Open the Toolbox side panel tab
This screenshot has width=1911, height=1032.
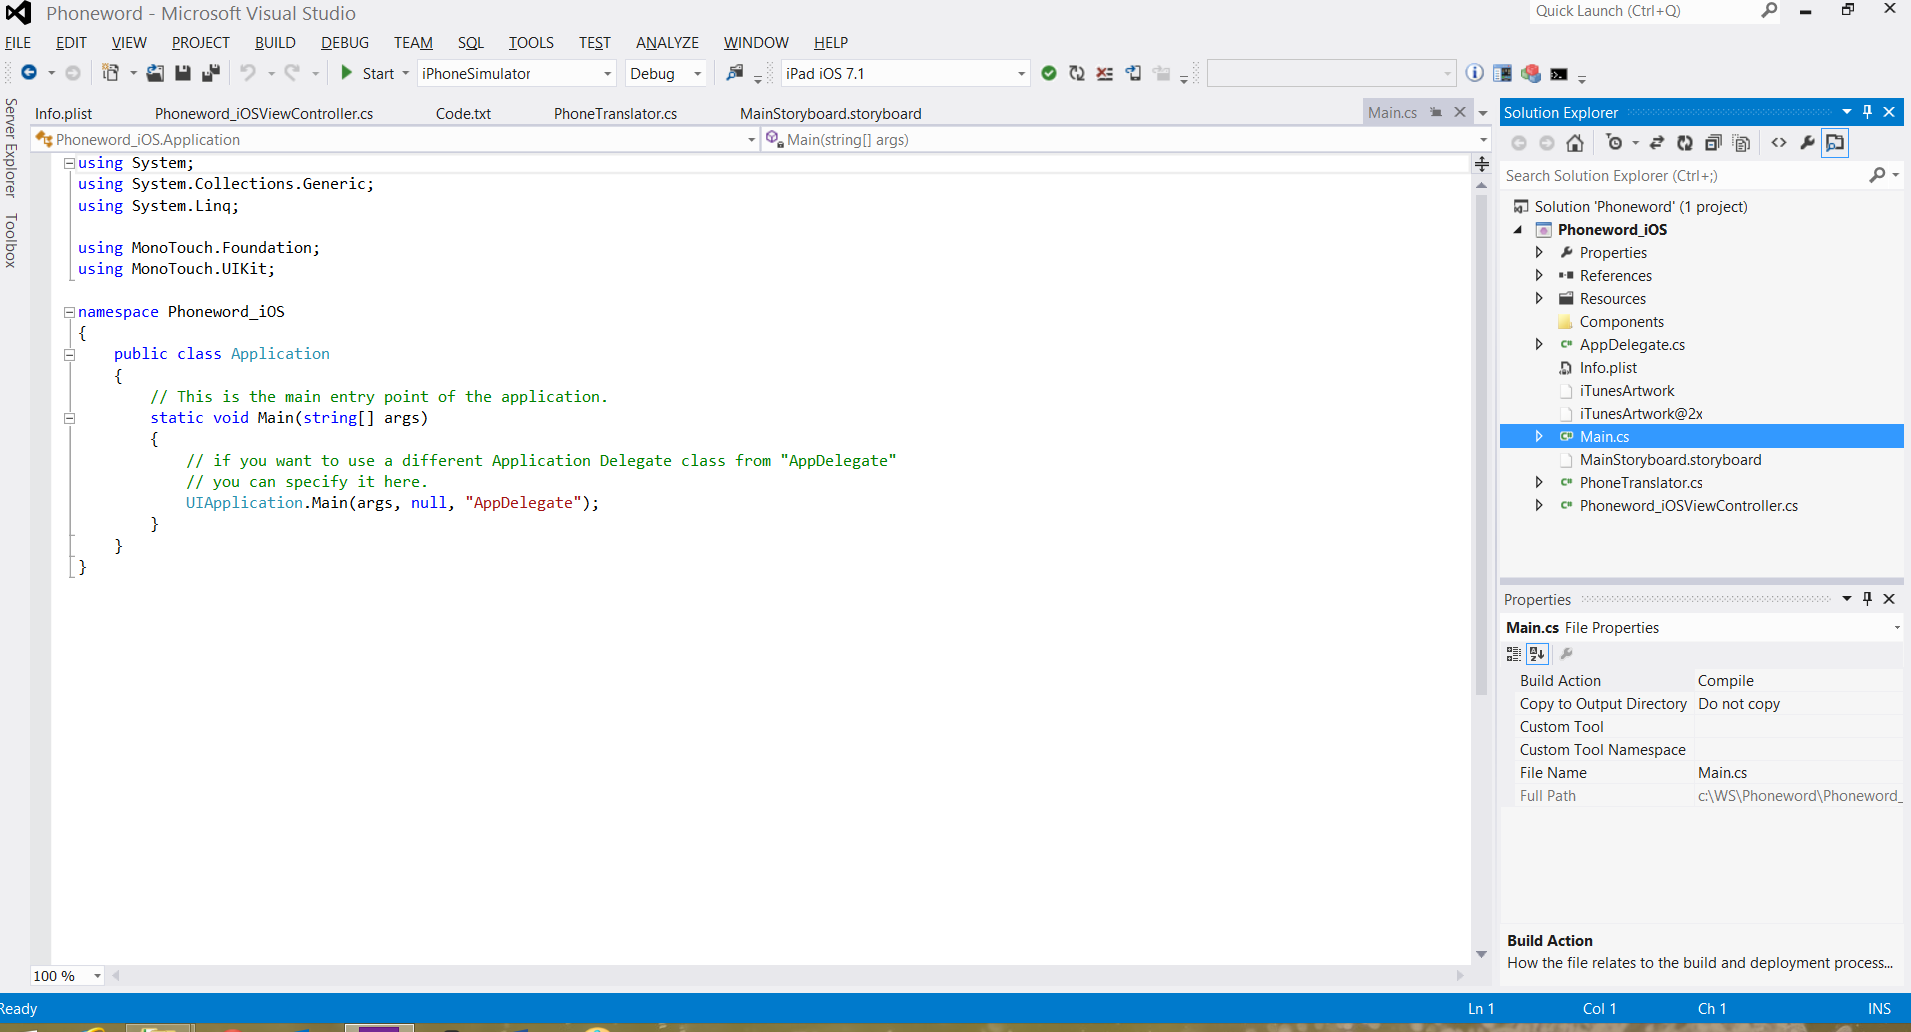coord(11,240)
